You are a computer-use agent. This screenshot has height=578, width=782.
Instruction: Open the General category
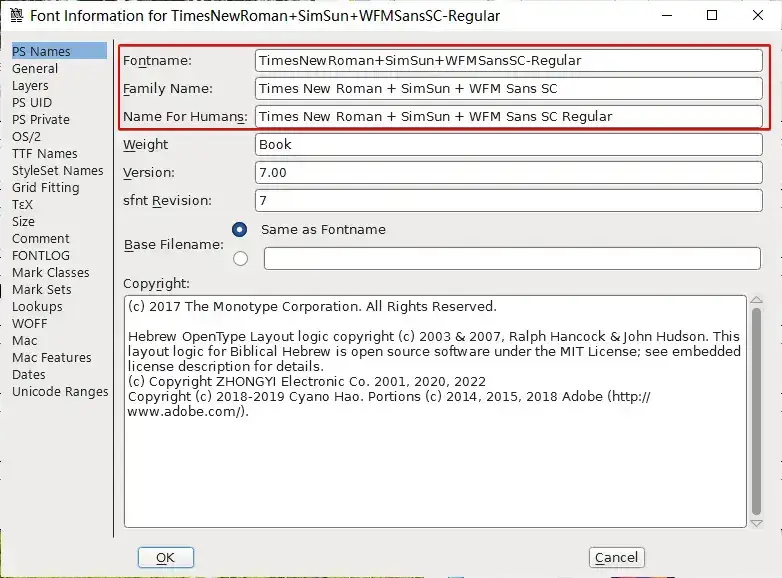35,68
